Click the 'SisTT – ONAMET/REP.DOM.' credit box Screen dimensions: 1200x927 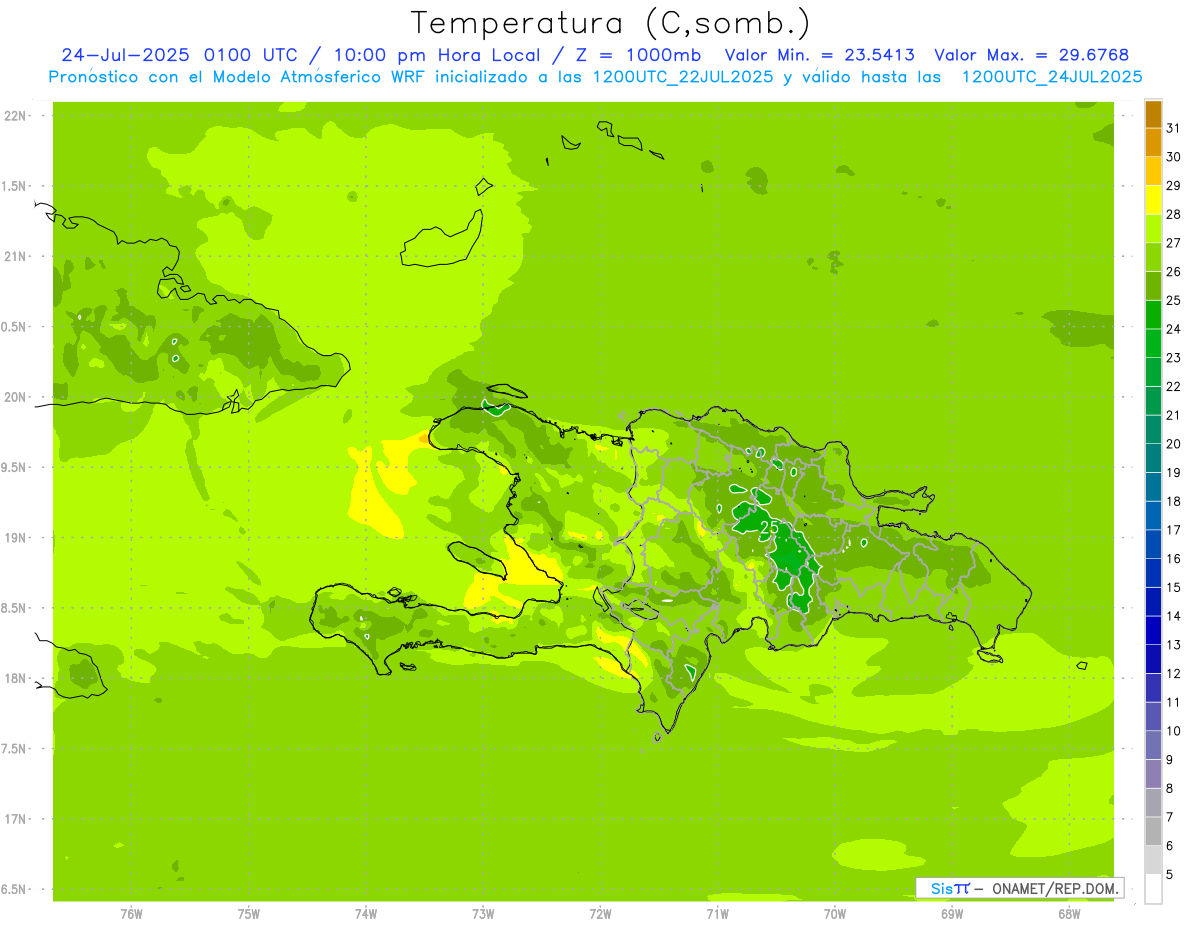[x=1020, y=888]
